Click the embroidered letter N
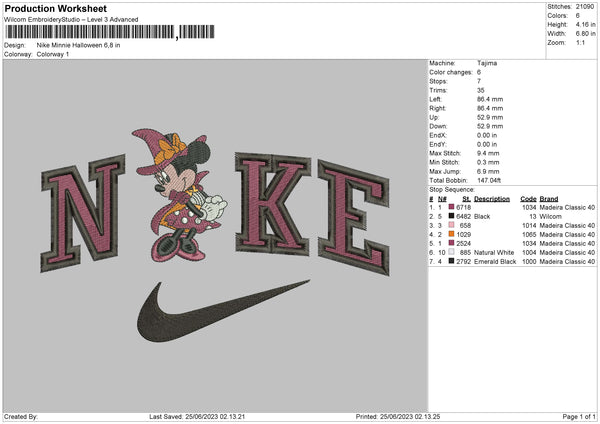The width and height of the screenshot is (600, 424). (83, 213)
